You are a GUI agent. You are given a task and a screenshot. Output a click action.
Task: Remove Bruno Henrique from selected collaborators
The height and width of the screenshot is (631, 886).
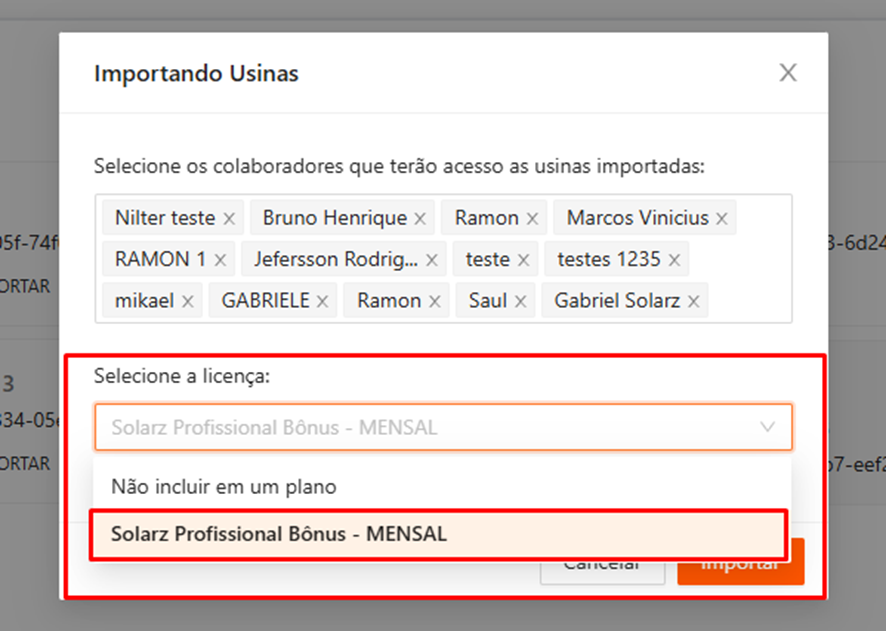[420, 218]
